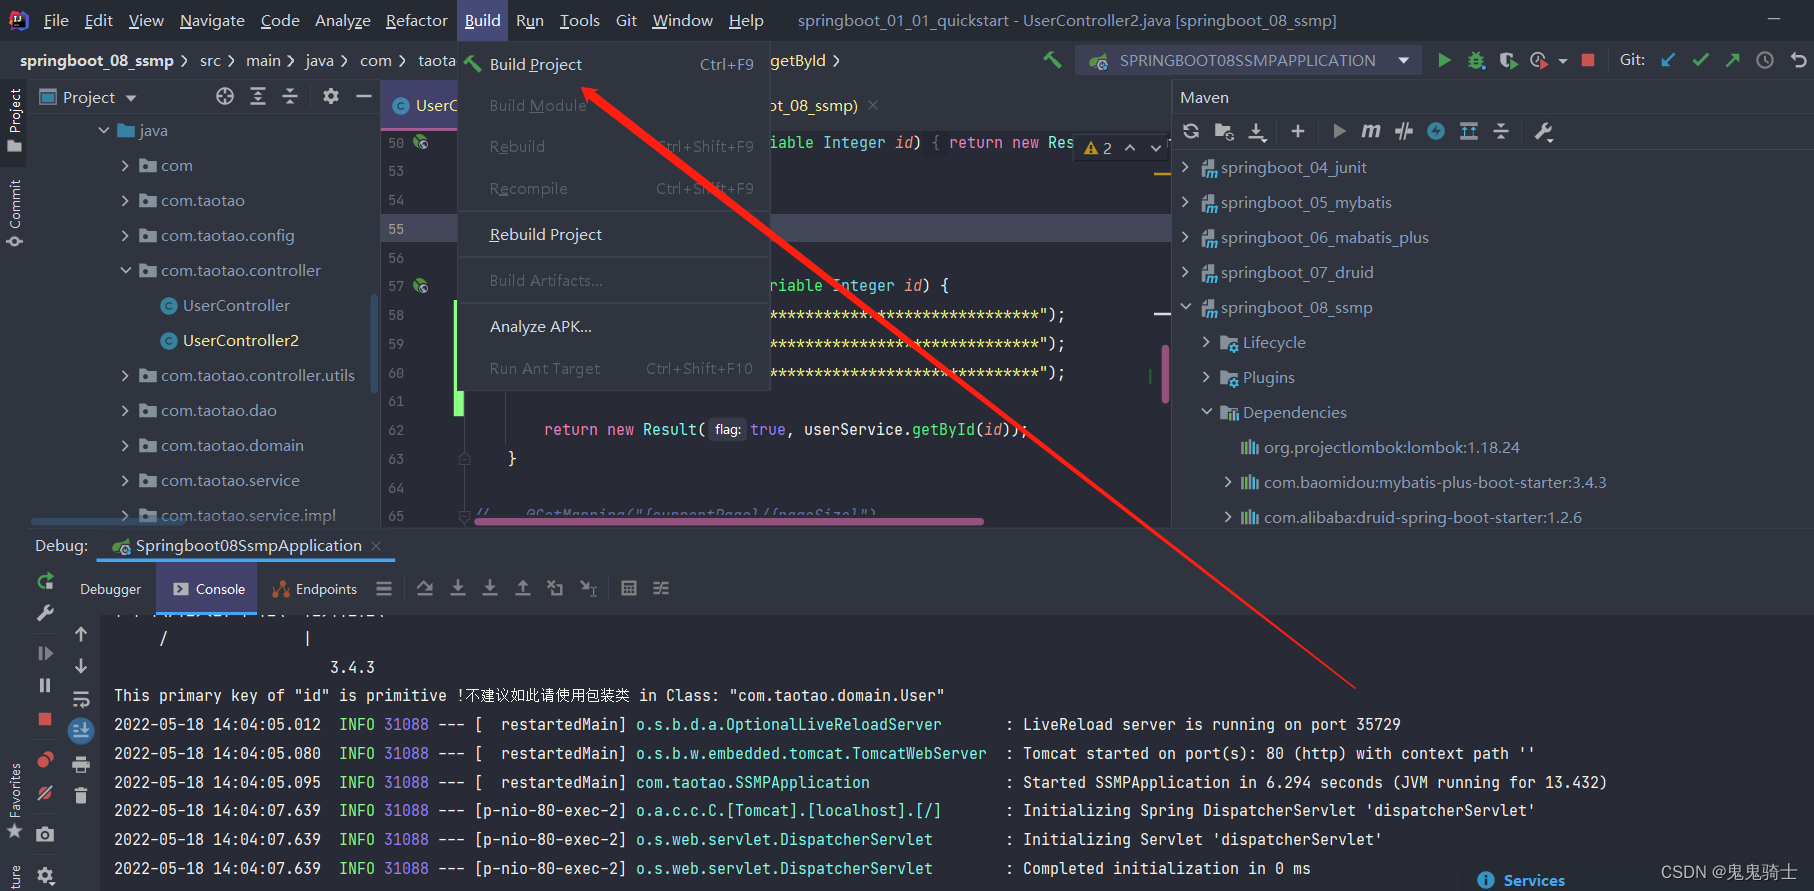Update project with Git blue arrow
The width and height of the screenshot is (1814, 891).
coord(1668,61)
